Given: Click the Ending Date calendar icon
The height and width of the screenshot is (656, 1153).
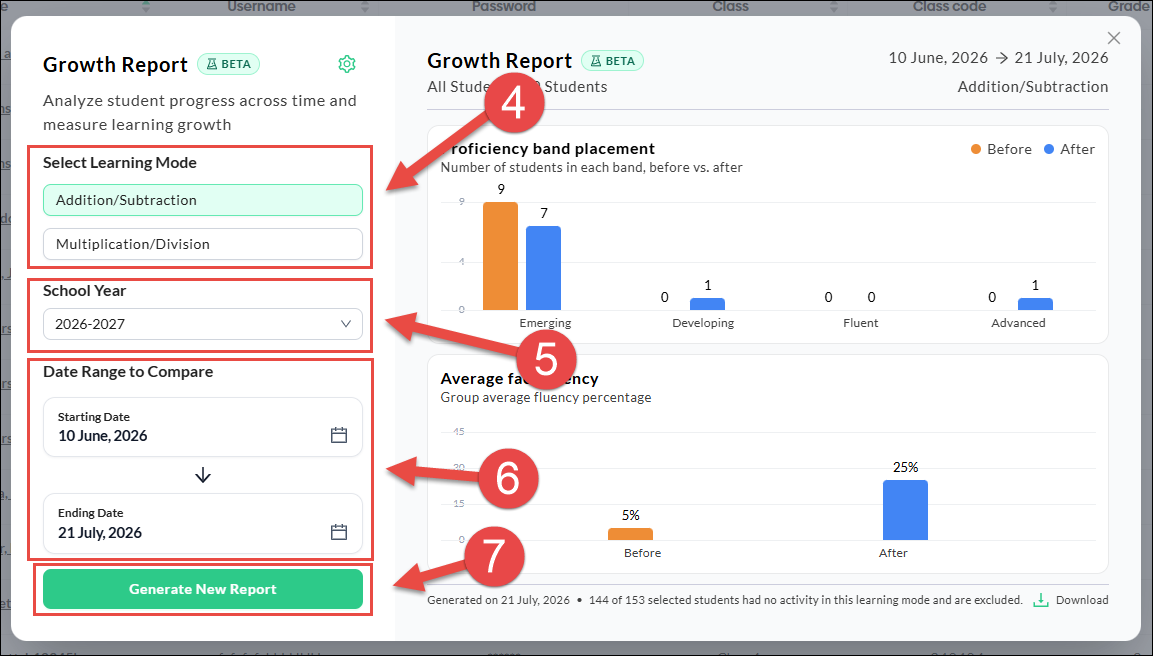Looking at the screenshot, I should pos(339,532).
